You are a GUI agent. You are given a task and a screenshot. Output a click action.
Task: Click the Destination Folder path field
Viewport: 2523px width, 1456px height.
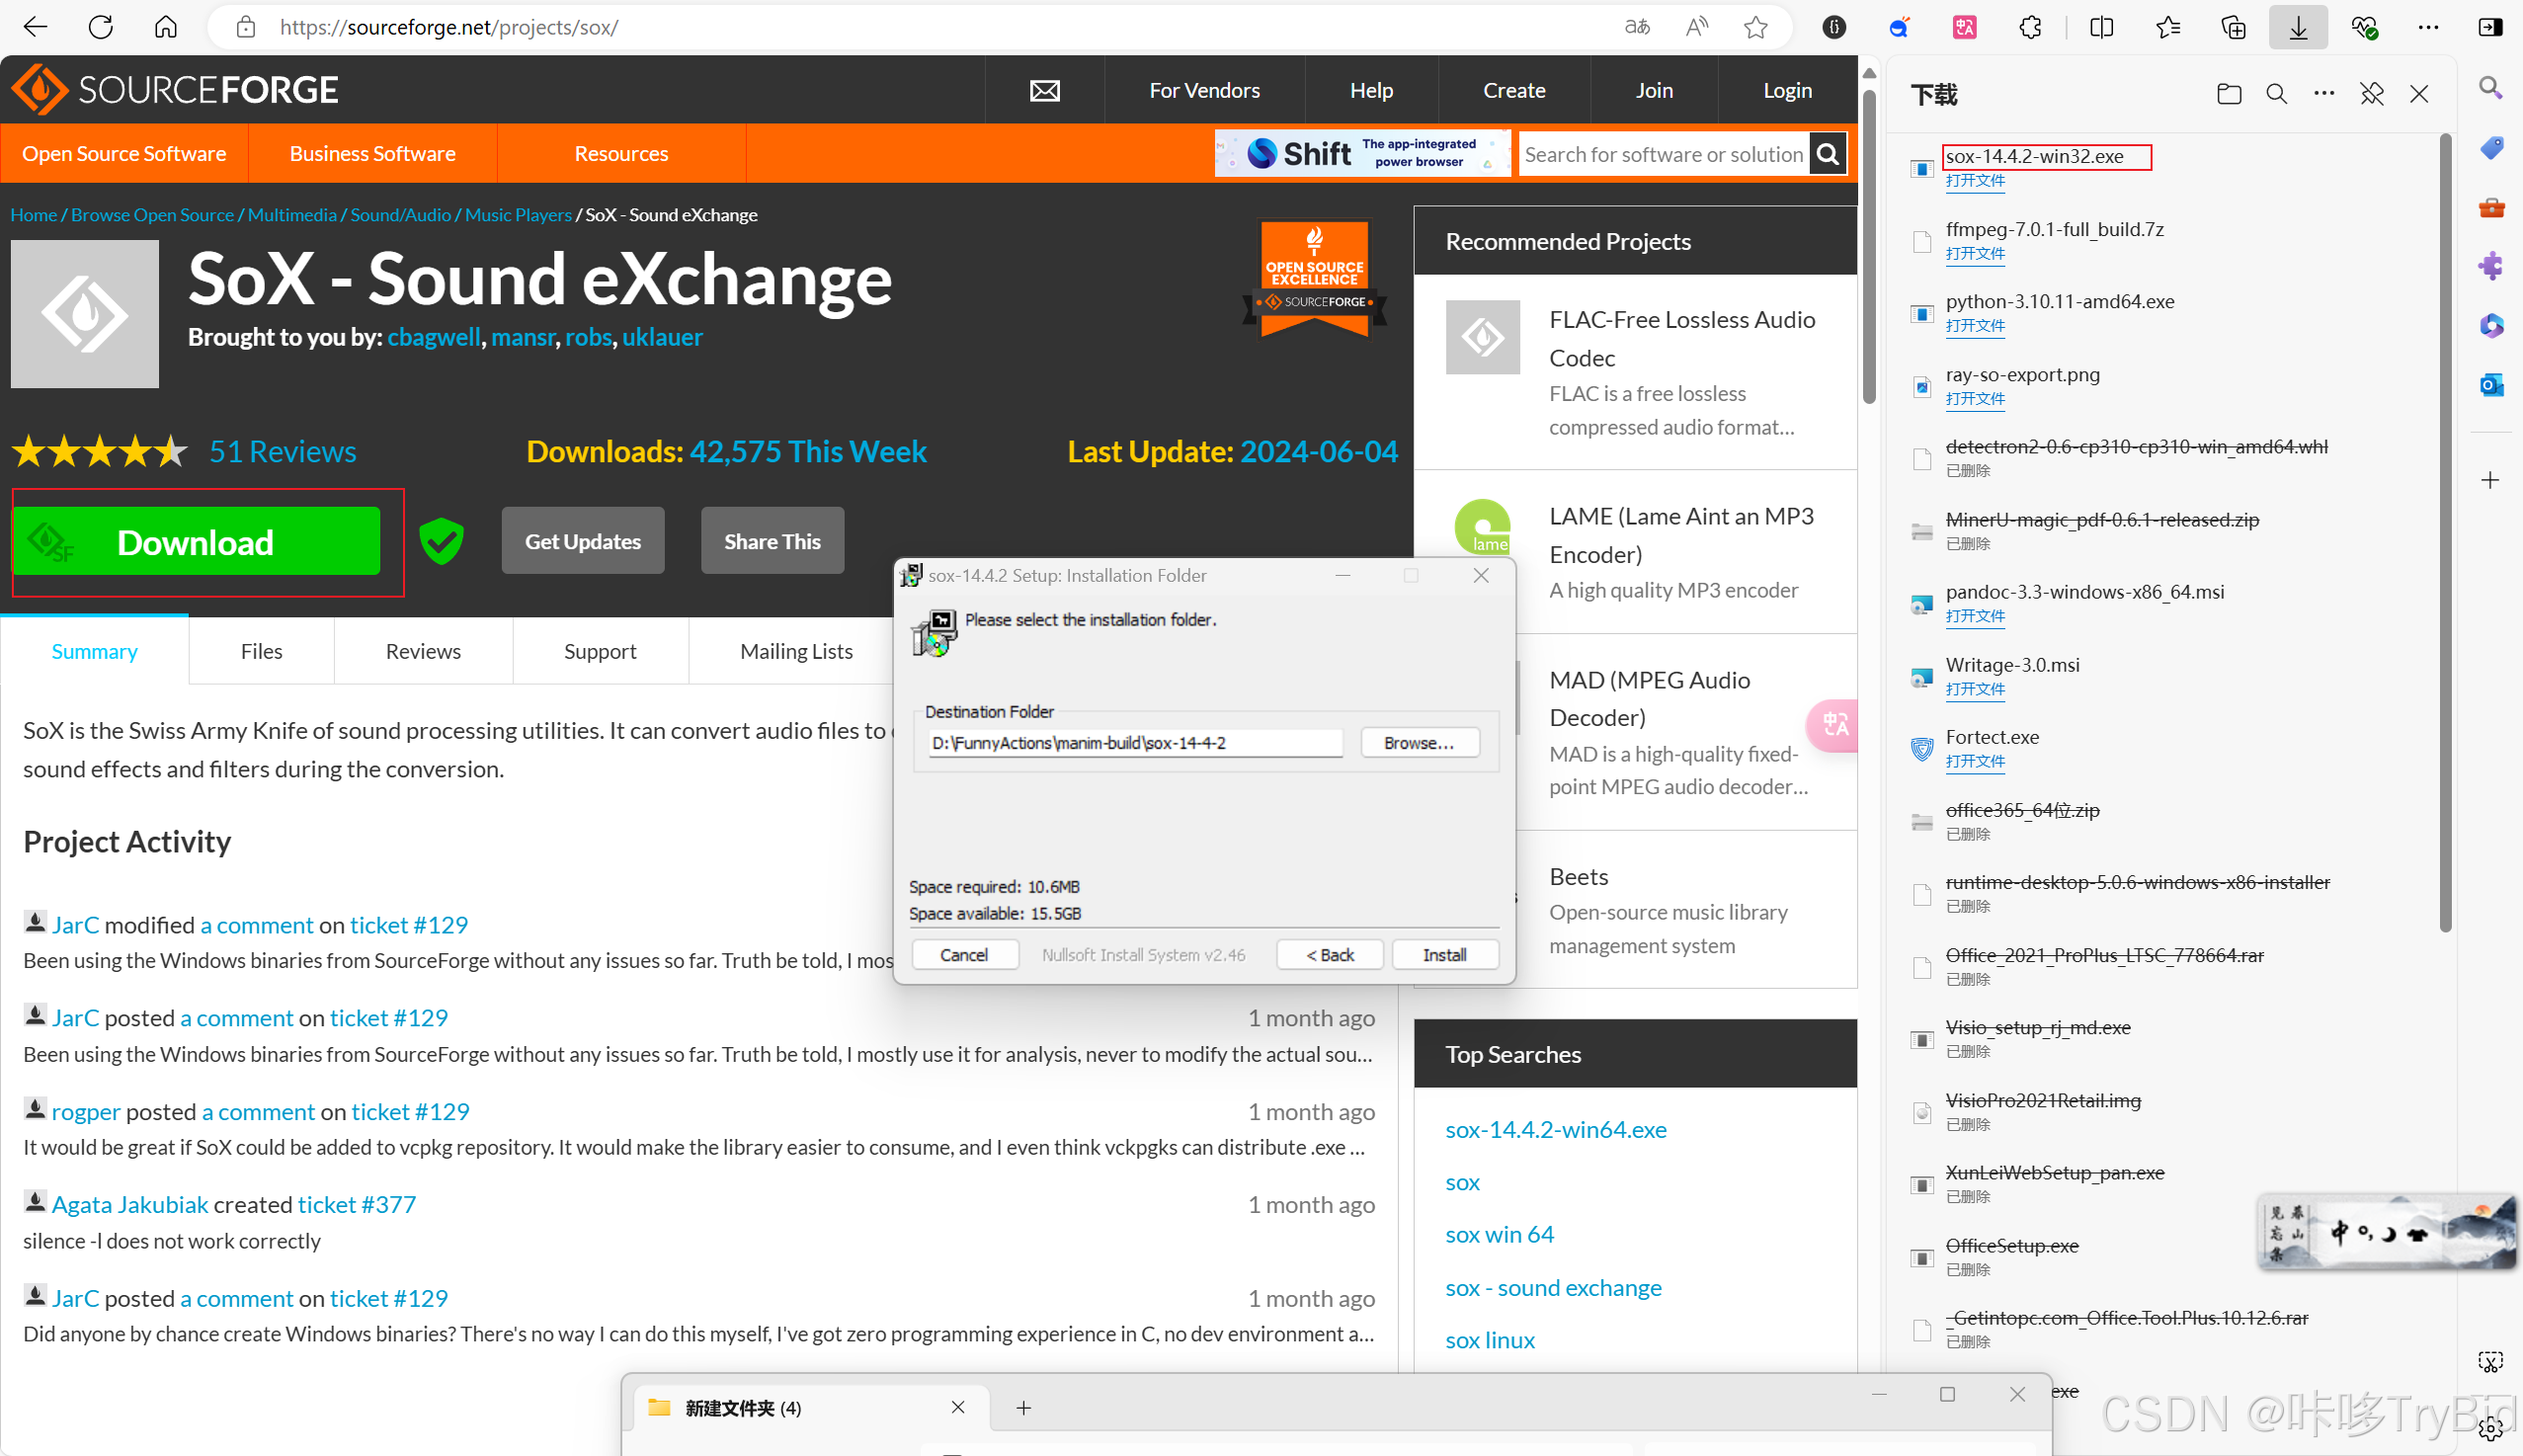1135,743
